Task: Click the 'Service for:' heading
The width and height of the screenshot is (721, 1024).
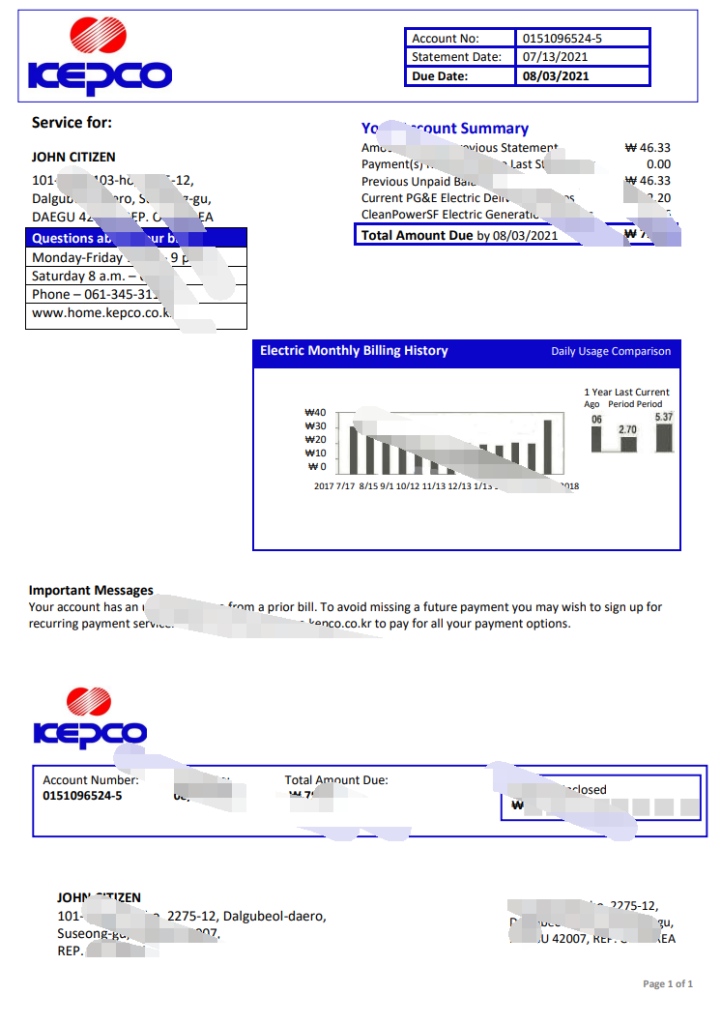Action: (x=72, y=123)
